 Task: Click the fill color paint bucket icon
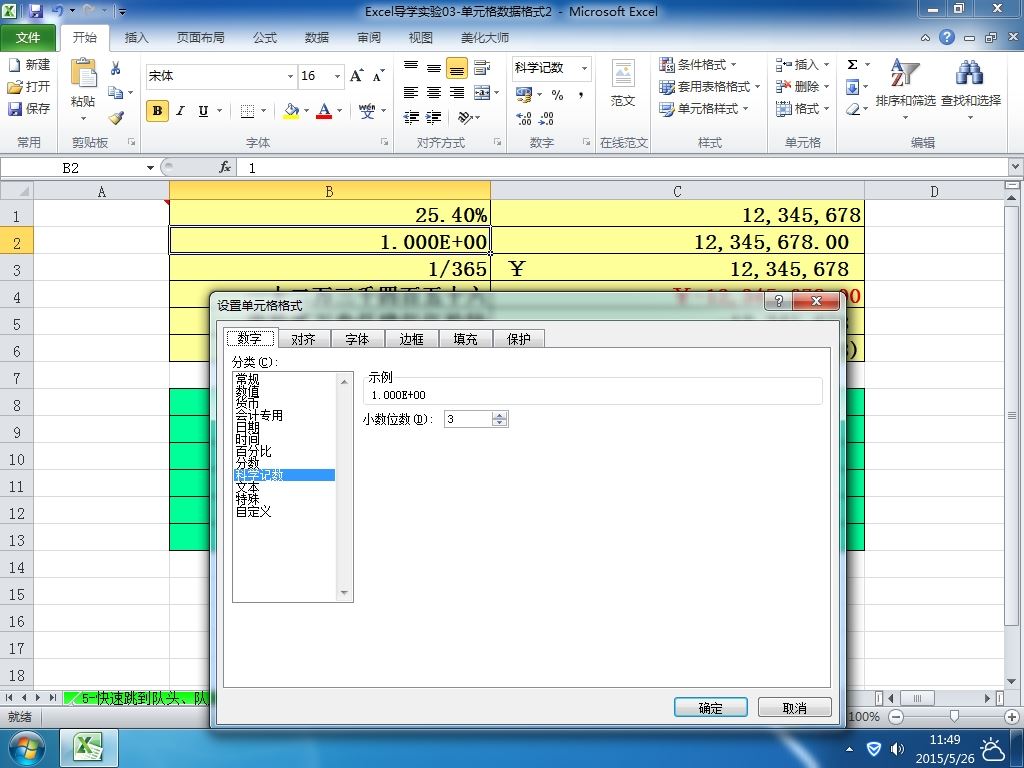click(291, 111)
